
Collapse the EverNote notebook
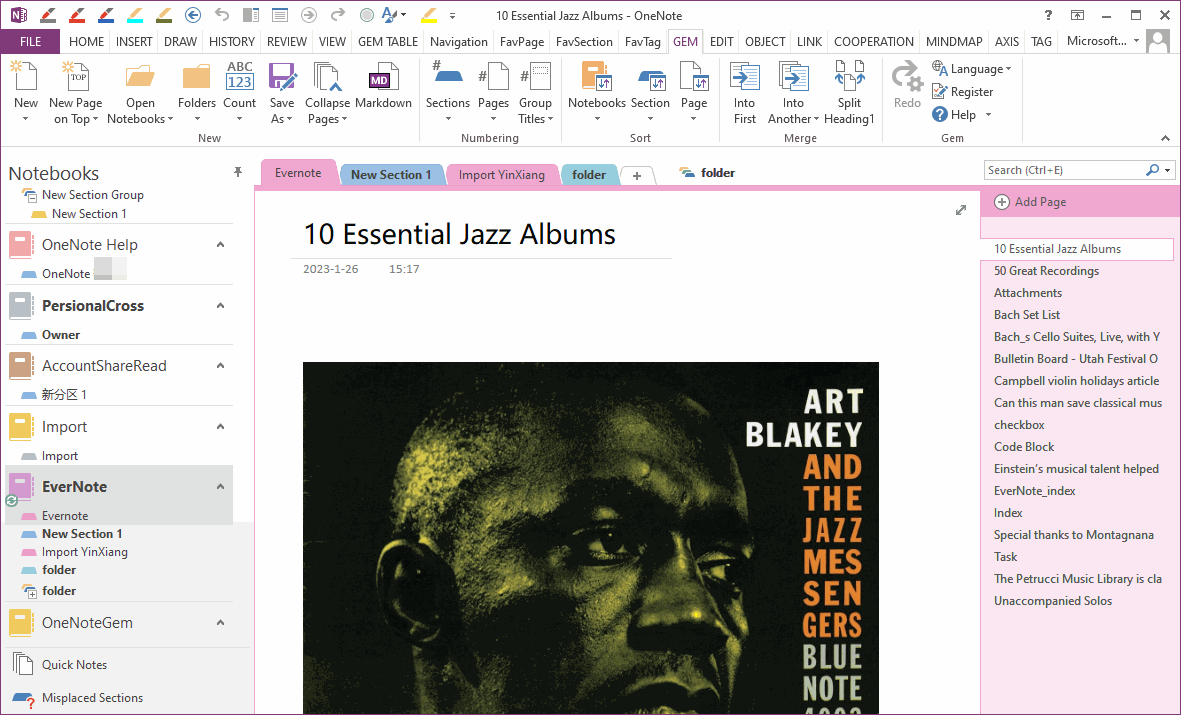pos(221,487)
